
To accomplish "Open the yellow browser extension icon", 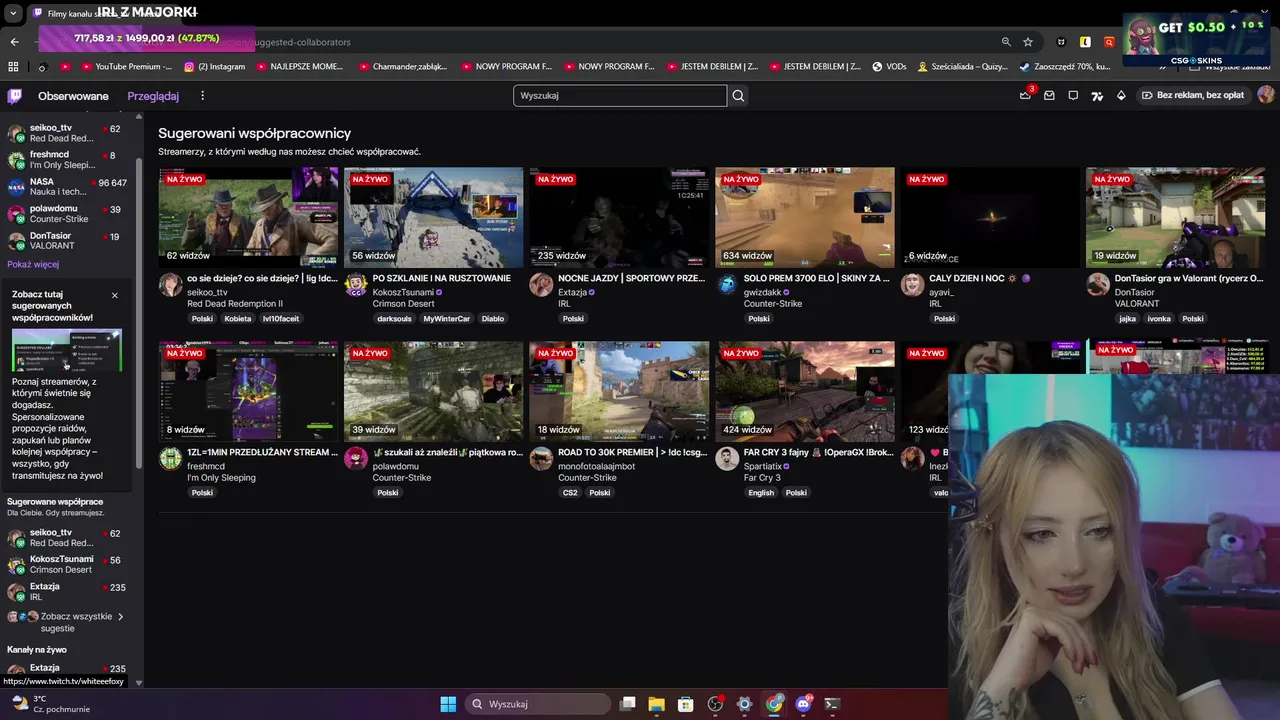I will (x=1085, y=42).
